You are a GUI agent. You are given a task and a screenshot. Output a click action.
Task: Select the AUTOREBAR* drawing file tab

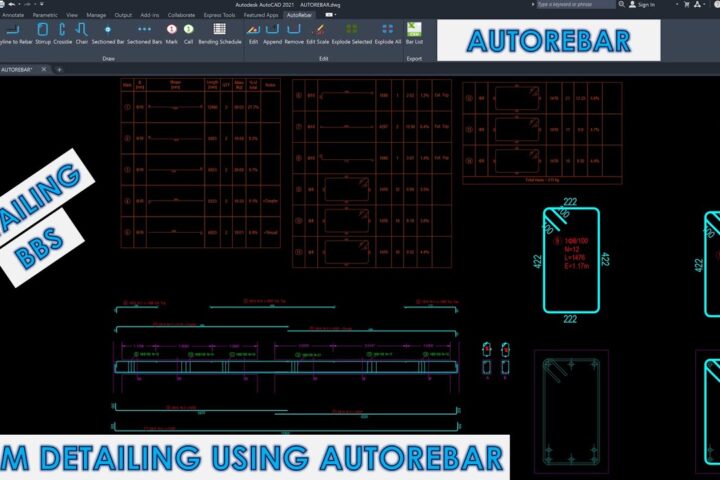click(x=17, y=69)
